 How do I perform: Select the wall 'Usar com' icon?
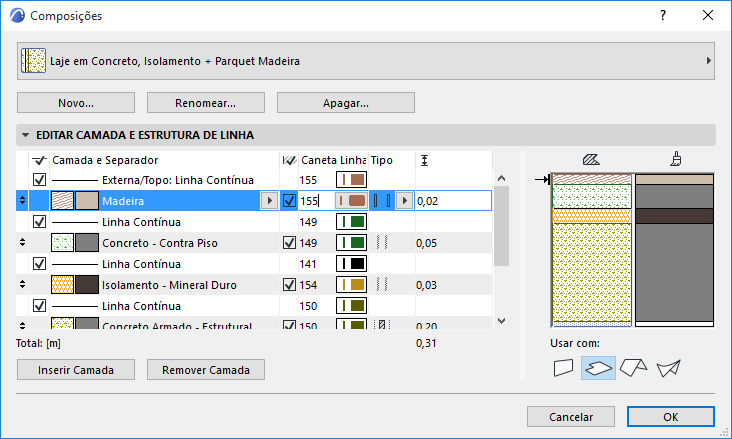click(563, 368)
